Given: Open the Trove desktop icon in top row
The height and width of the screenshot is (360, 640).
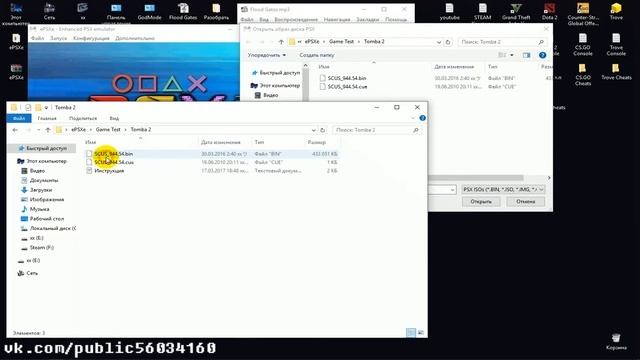Looking at the screenshot, I should pos(616,11).
